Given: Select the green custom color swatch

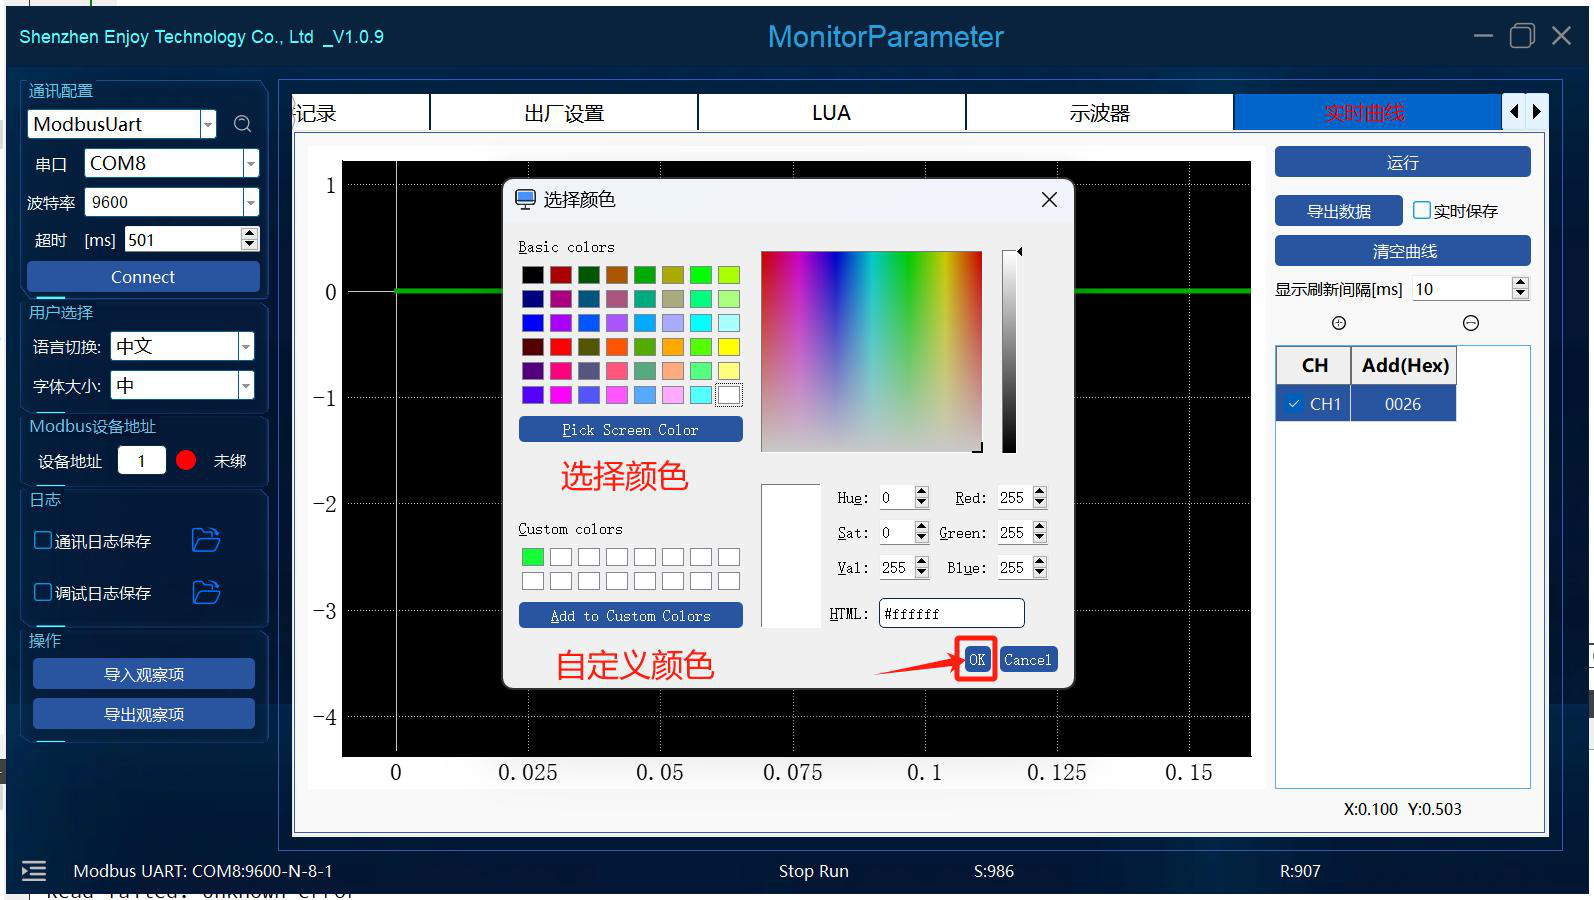Looking at the screenshot, I should pyautogui.click(x=533, y=557).
